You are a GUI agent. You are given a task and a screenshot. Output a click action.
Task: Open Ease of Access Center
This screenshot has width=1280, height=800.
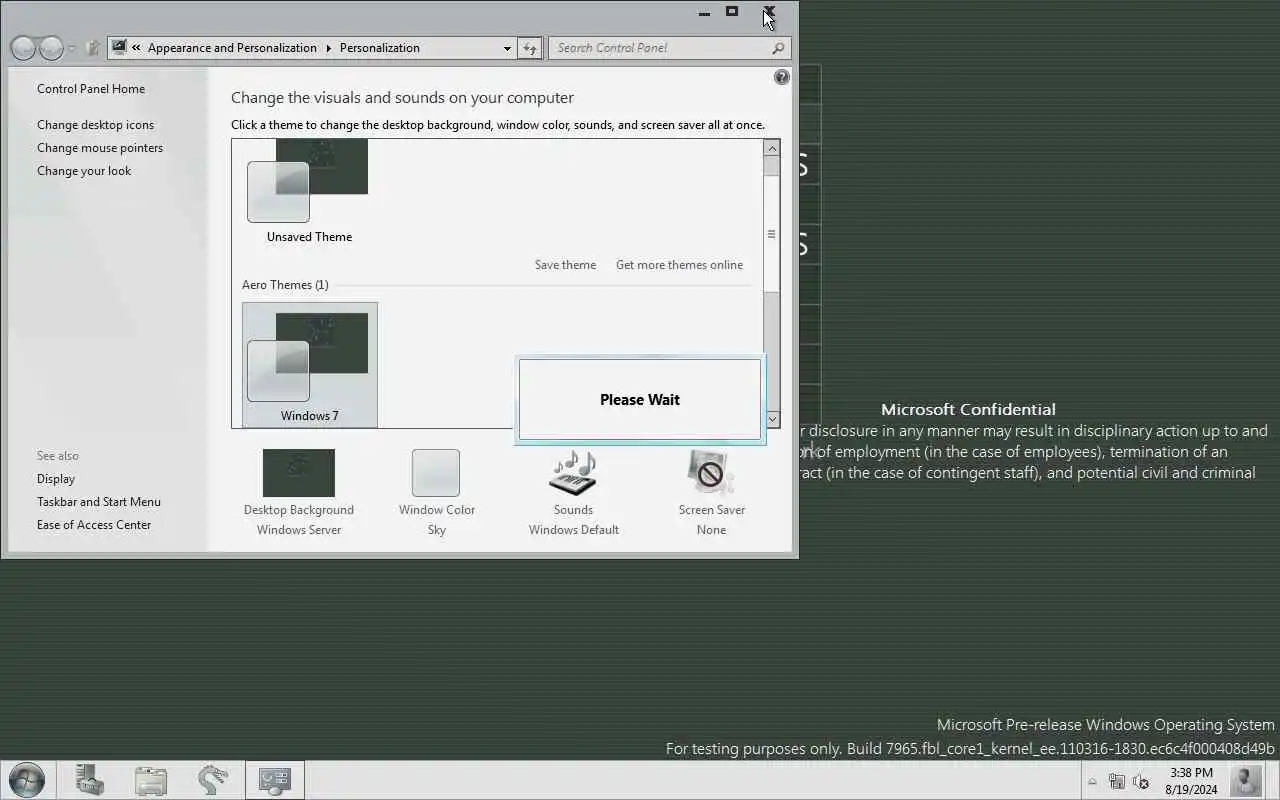tap(94, 525)
